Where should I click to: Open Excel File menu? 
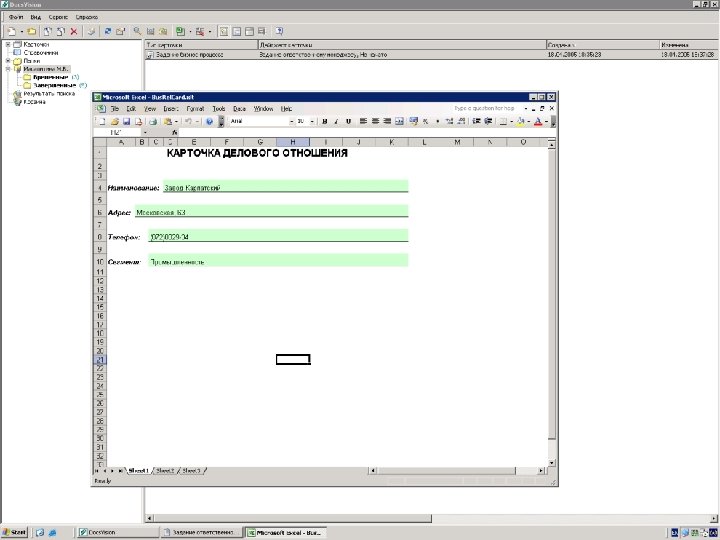[x=115, y=109]
